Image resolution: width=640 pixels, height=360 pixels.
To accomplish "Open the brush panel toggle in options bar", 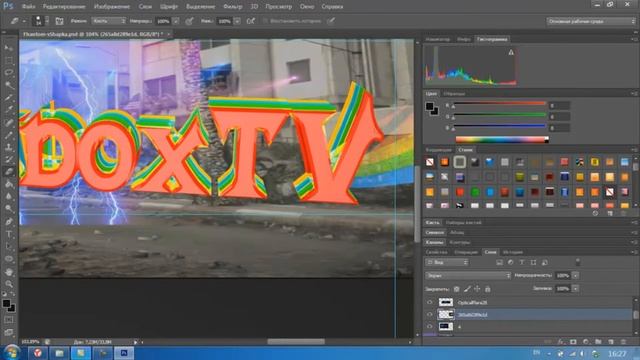I will click(59, 21).
